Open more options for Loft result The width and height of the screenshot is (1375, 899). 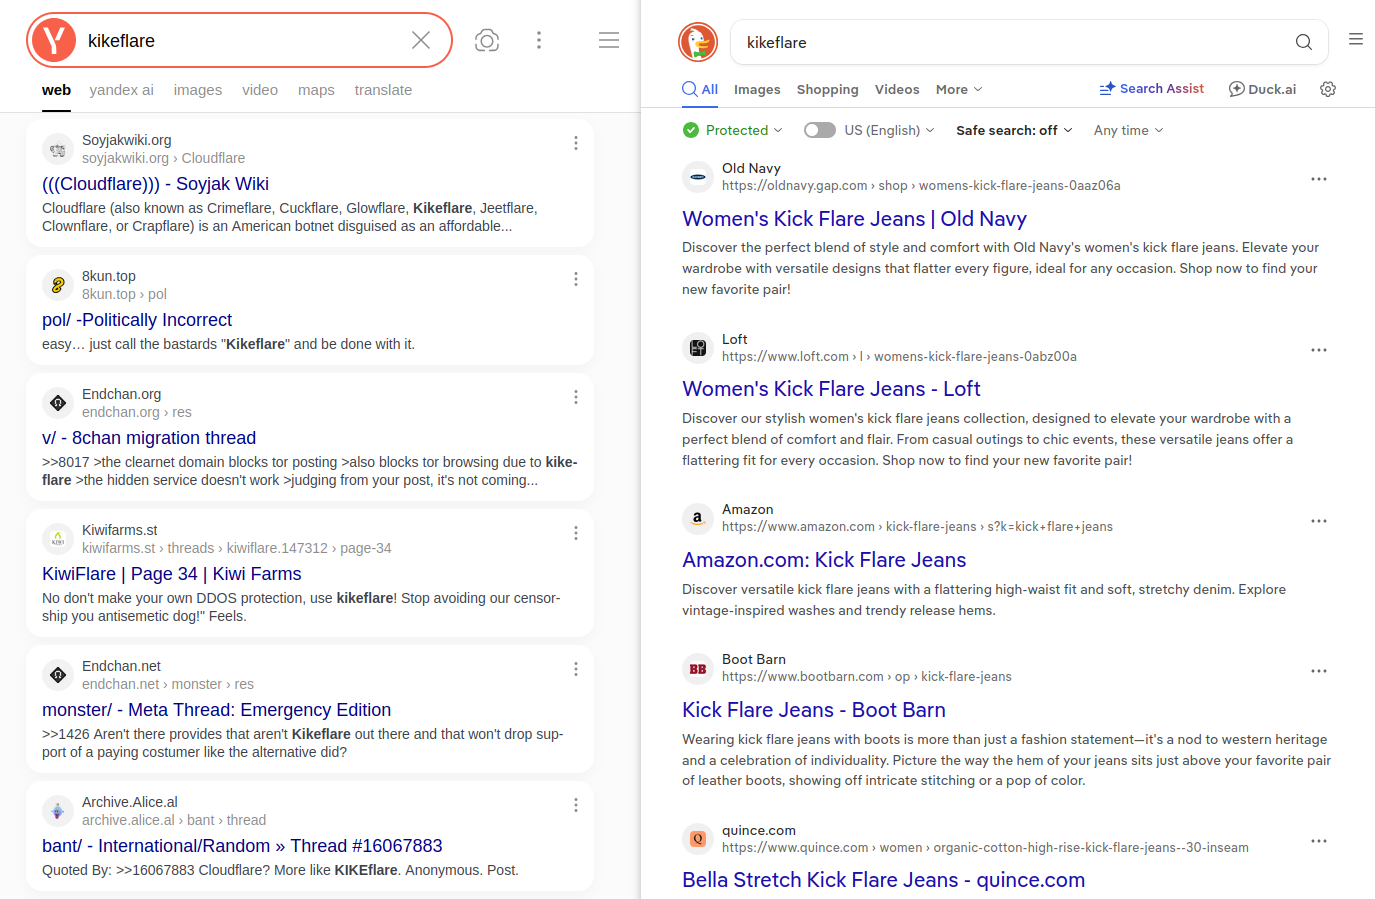[x=1319, y=350]
